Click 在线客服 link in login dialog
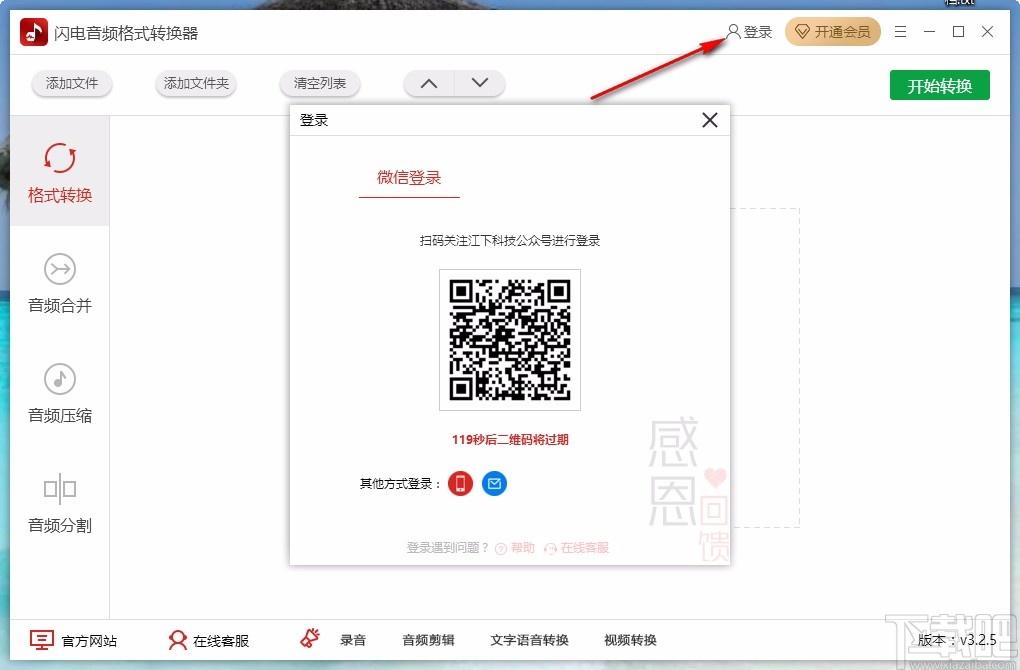 click(577, 548)
